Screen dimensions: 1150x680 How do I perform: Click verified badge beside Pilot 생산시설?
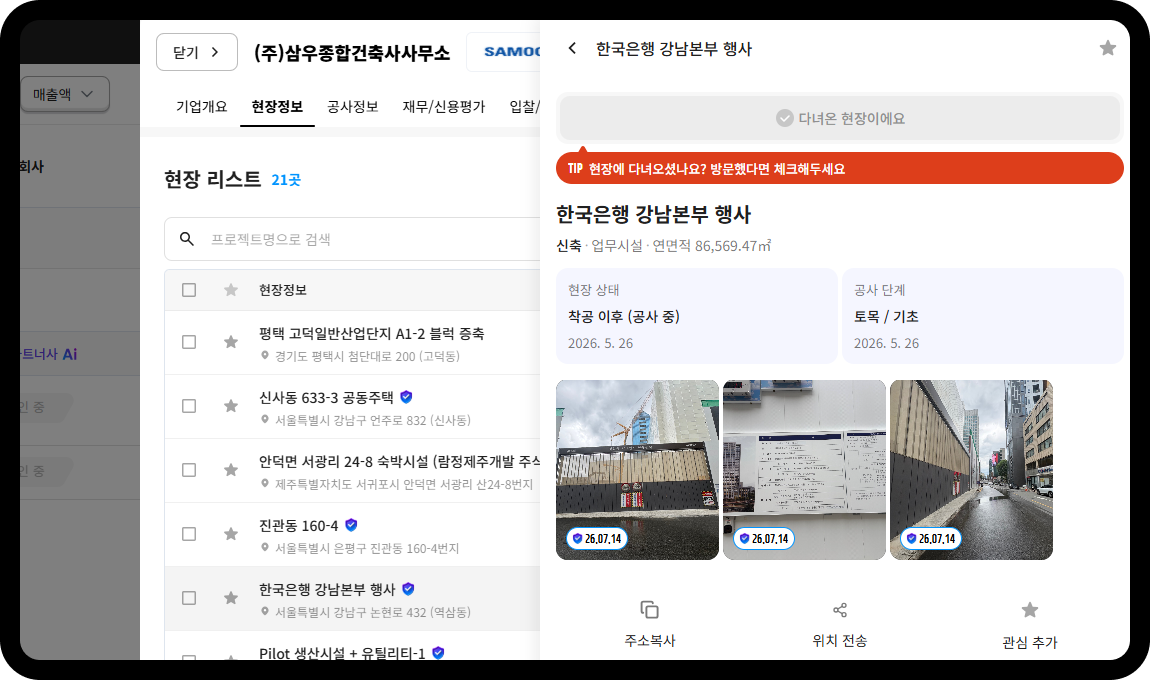point(438,652)
